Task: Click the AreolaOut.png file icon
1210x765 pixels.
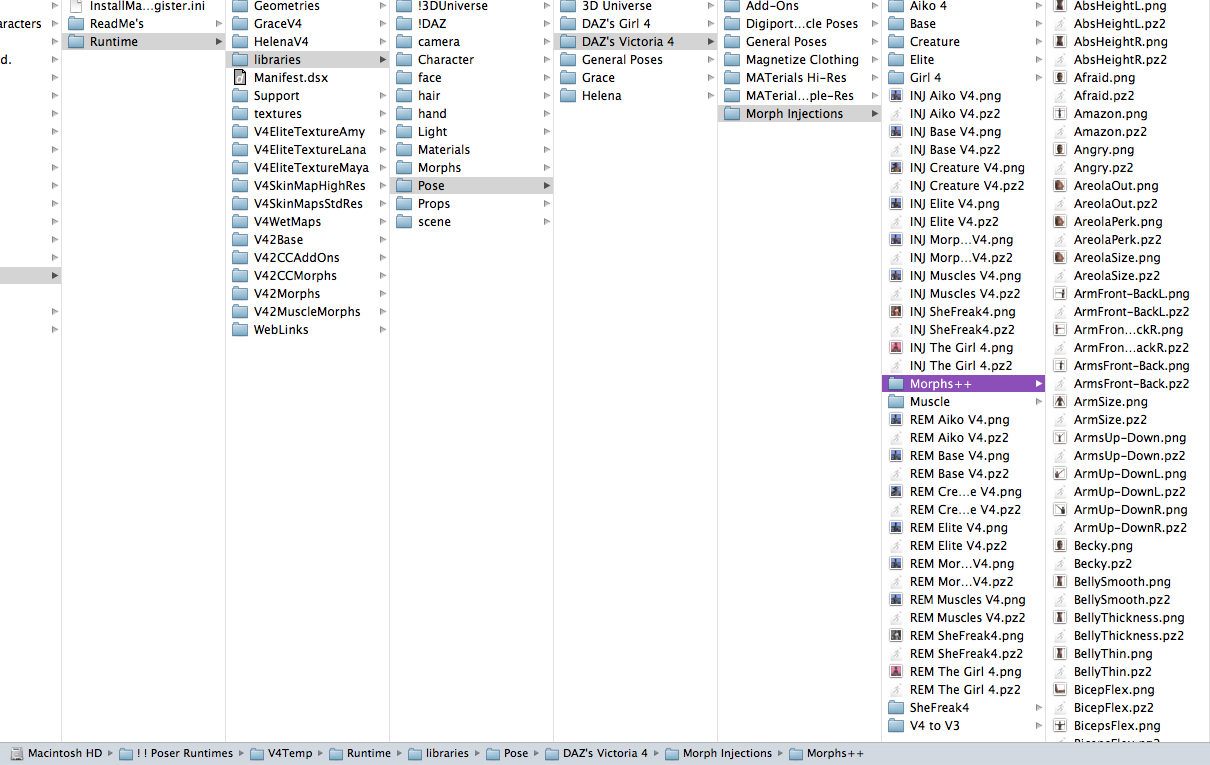Action: (x=1060, y=186)
